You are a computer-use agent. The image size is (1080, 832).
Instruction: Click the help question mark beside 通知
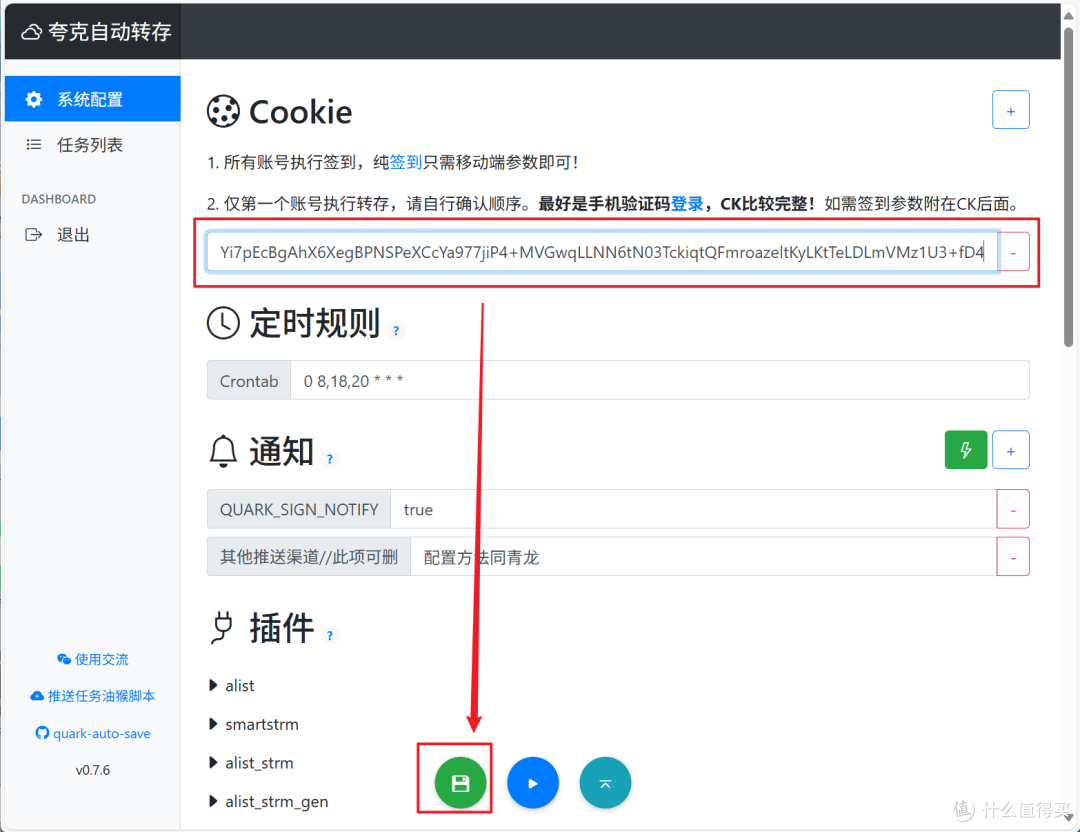point(330,459)
